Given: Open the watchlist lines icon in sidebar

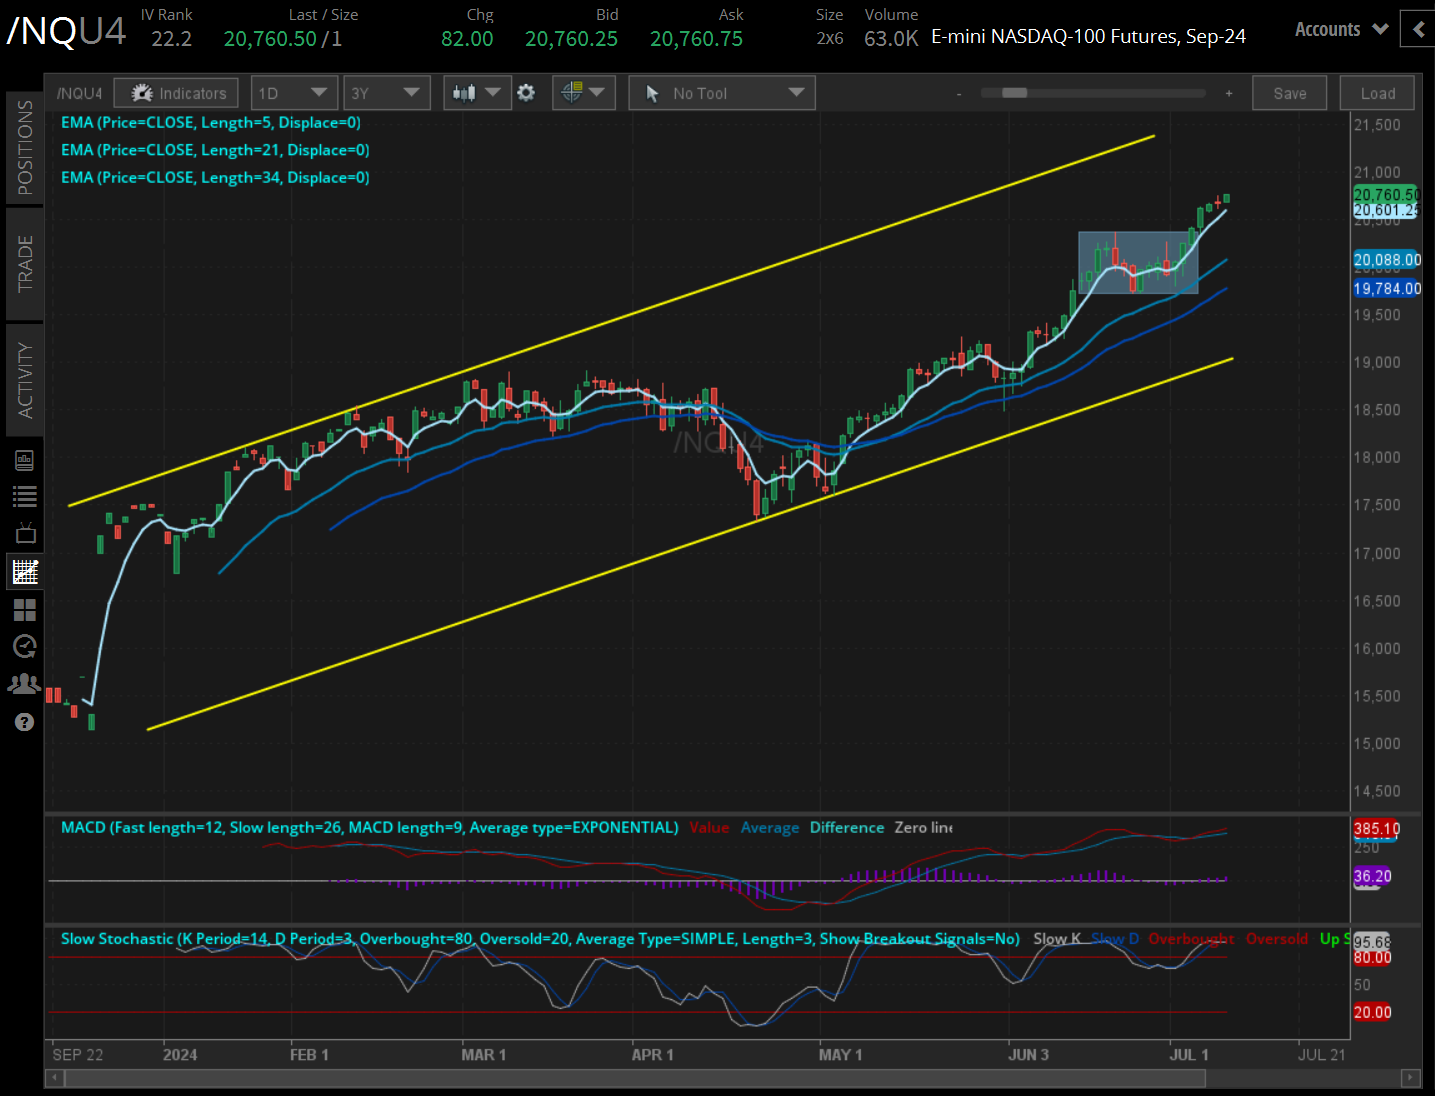Looking at the screenshot, I should (24, 496).
